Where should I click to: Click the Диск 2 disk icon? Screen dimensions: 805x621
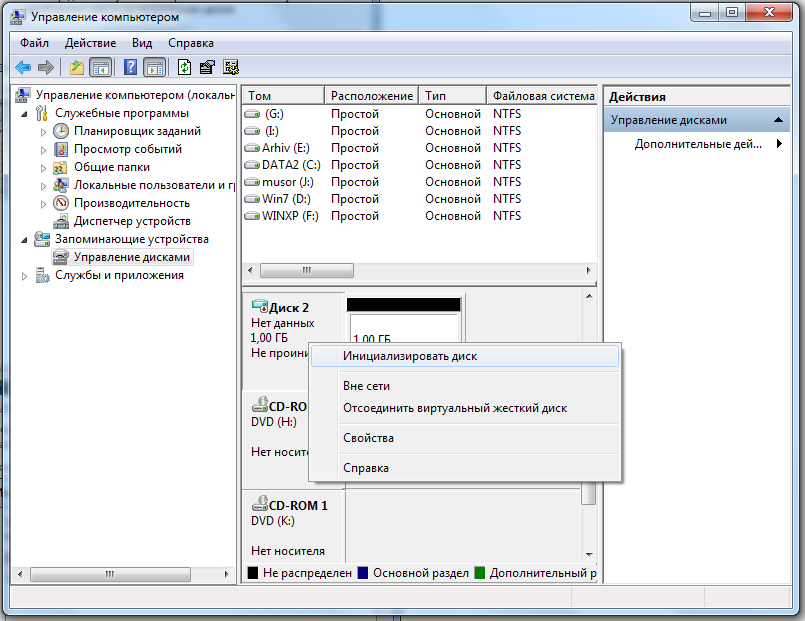pyautogui.click(x=260, y=306)
